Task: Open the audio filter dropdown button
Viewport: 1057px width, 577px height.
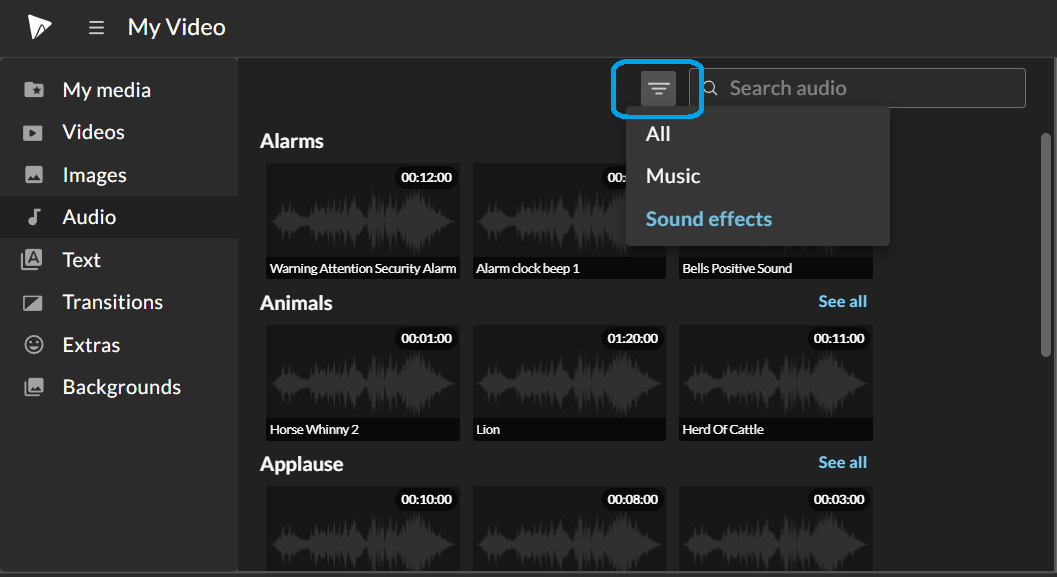Action: (659, 88)
